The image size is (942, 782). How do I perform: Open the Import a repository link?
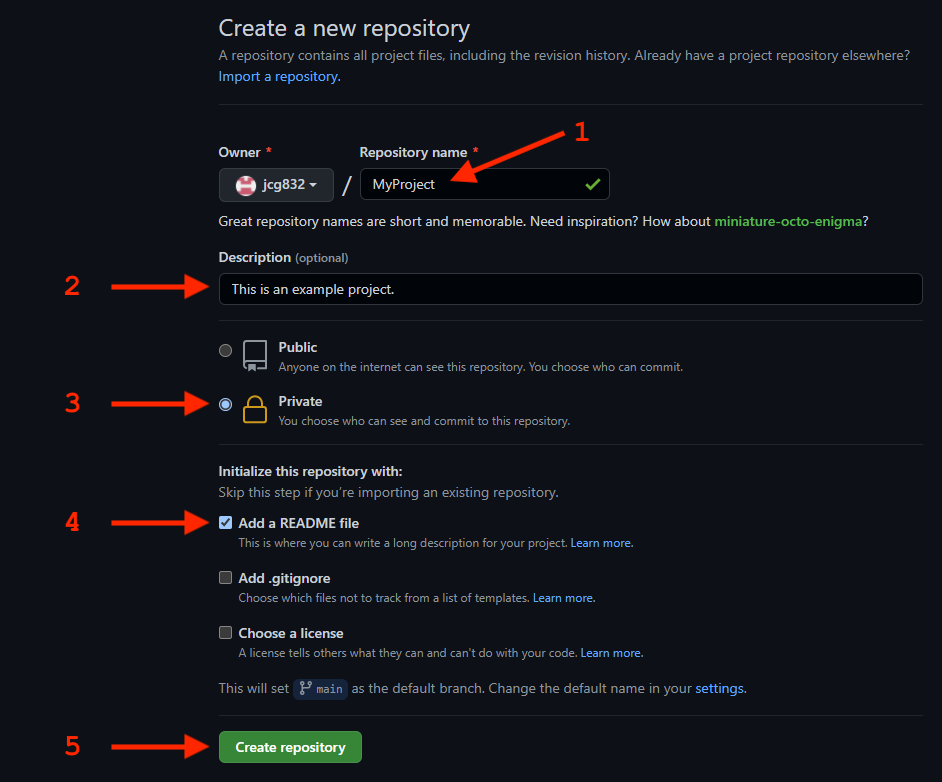tap(279, 76)
